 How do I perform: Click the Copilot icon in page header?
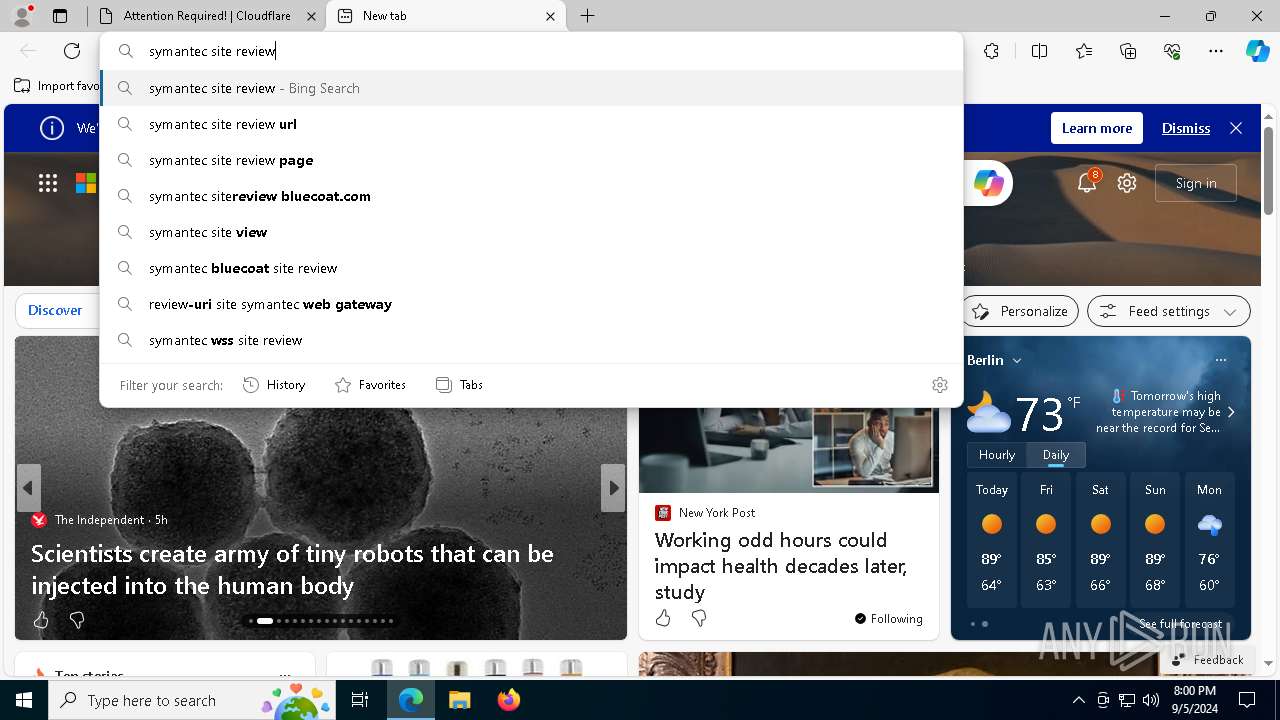pyautogui.click(x=989, y=183)
